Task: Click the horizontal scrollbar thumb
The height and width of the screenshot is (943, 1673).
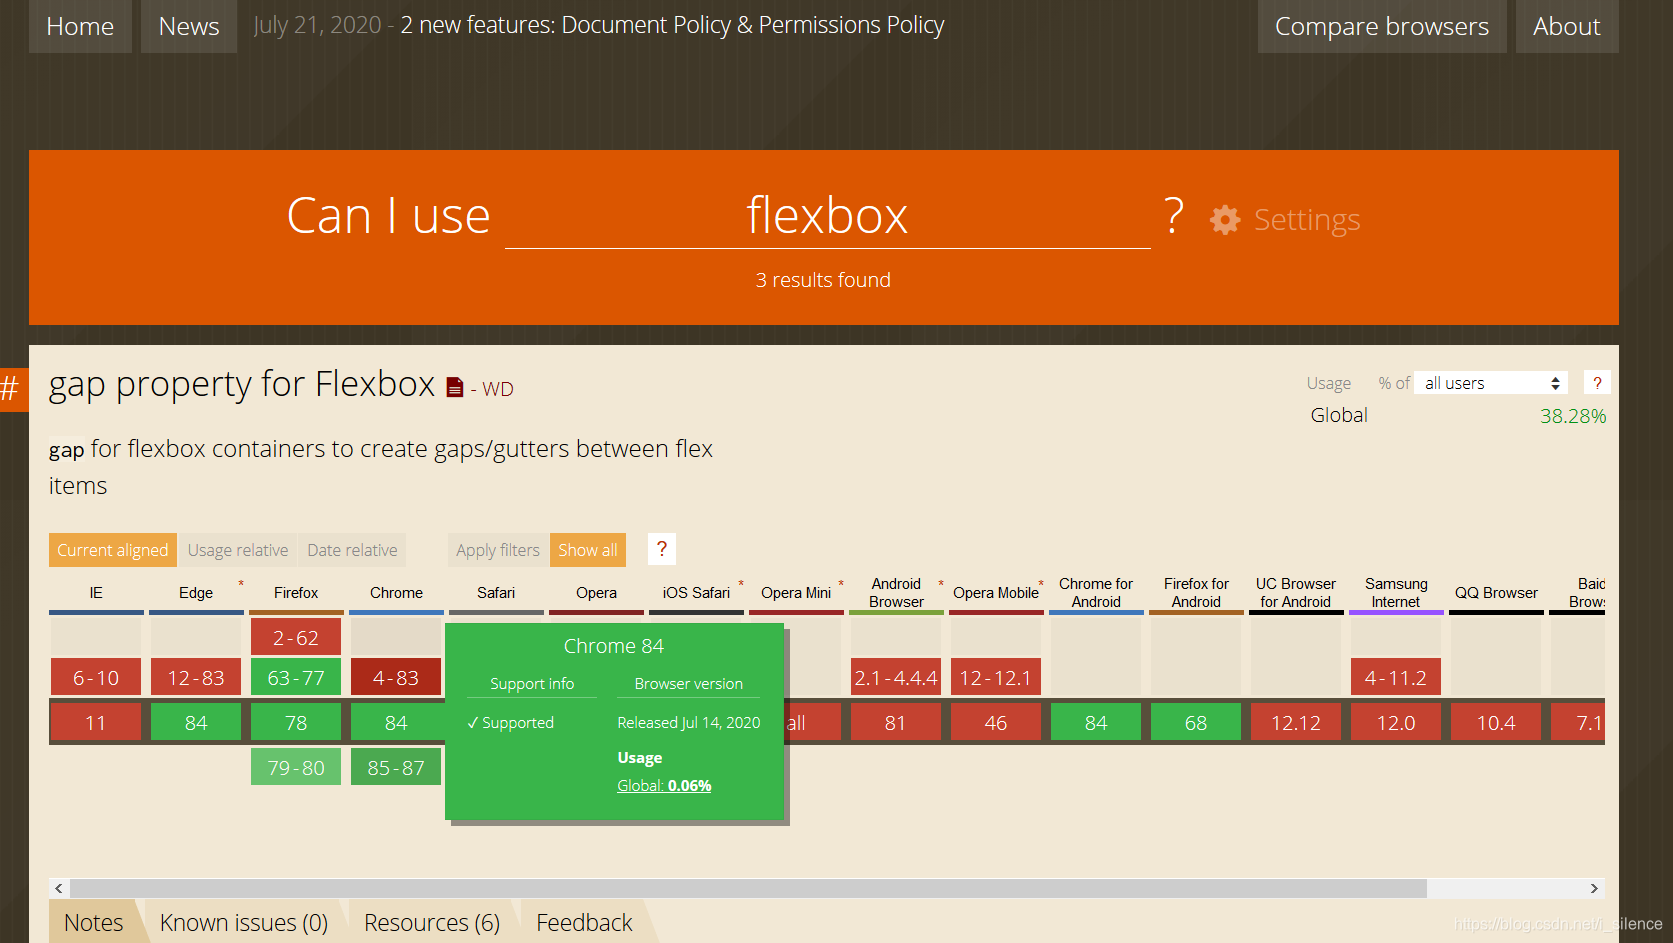Action: [x=748, y=888]
